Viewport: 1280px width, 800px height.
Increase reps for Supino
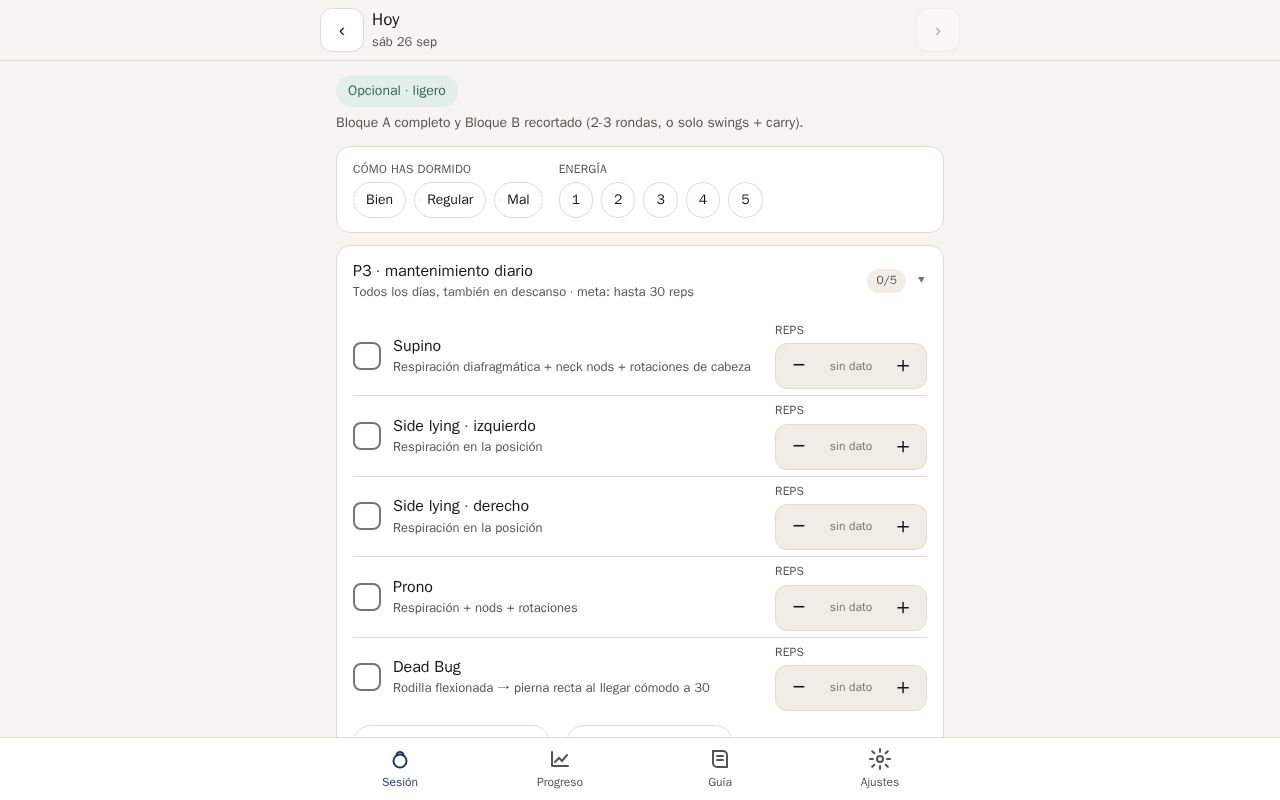[x=903, y=366]
